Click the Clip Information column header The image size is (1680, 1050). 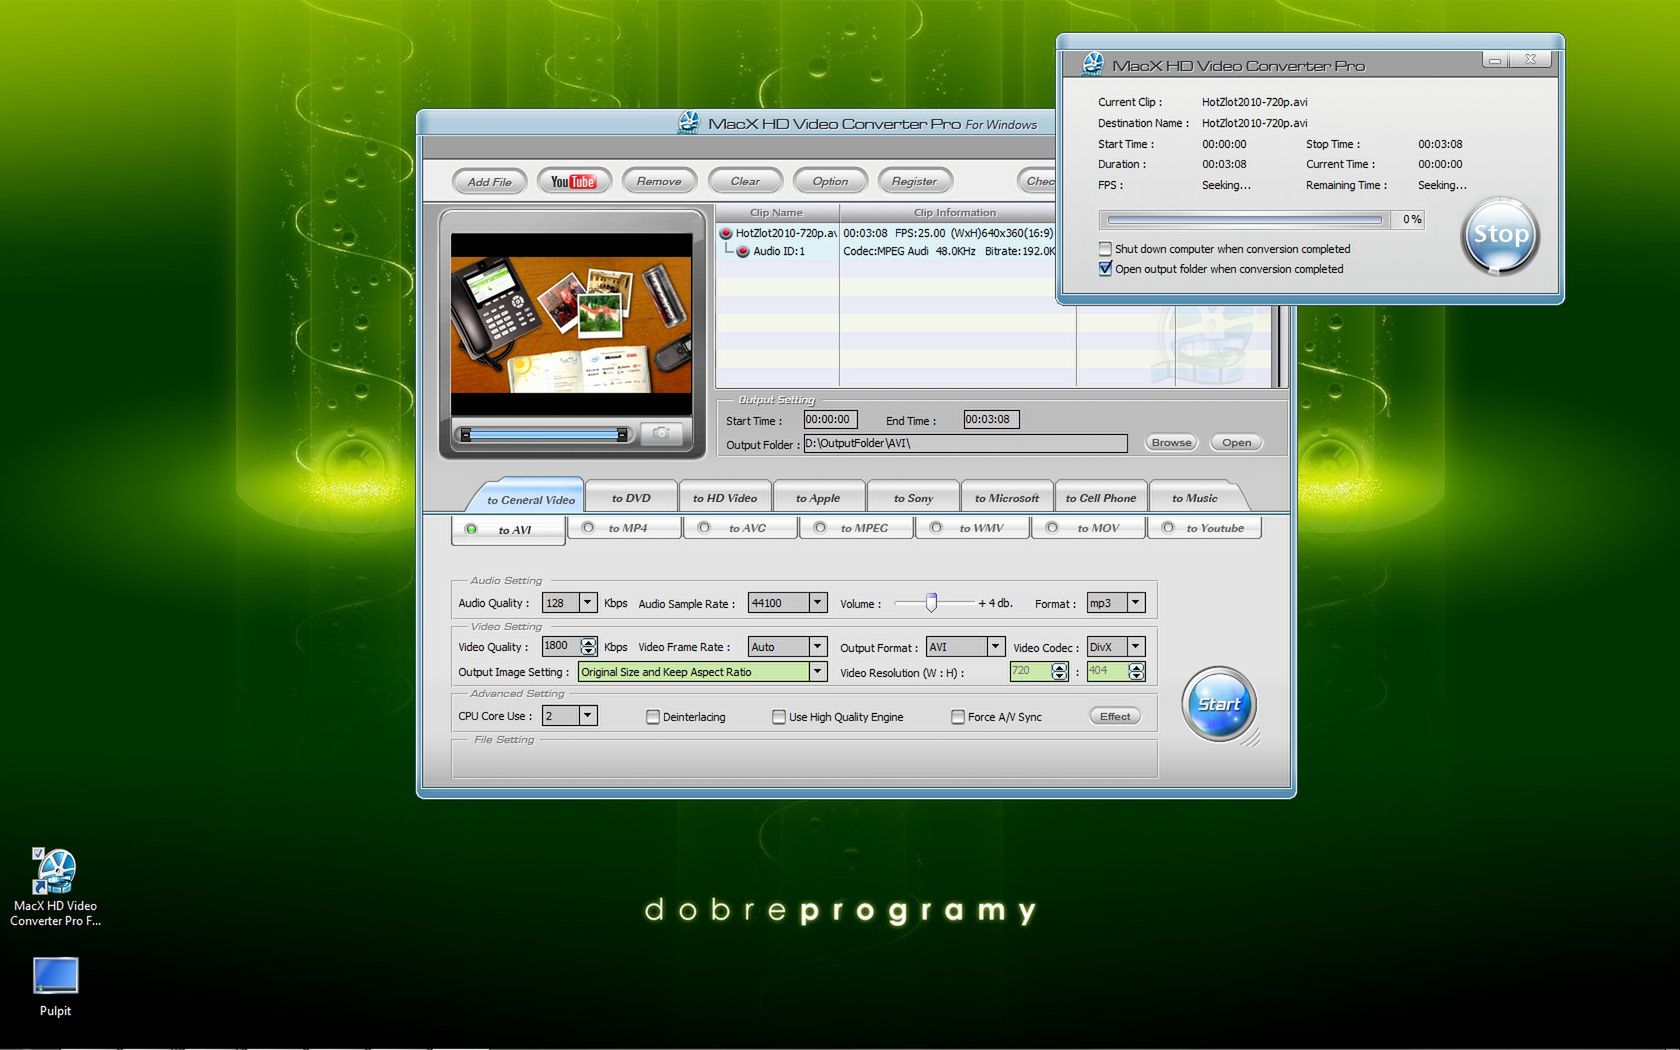coord(954,212)
